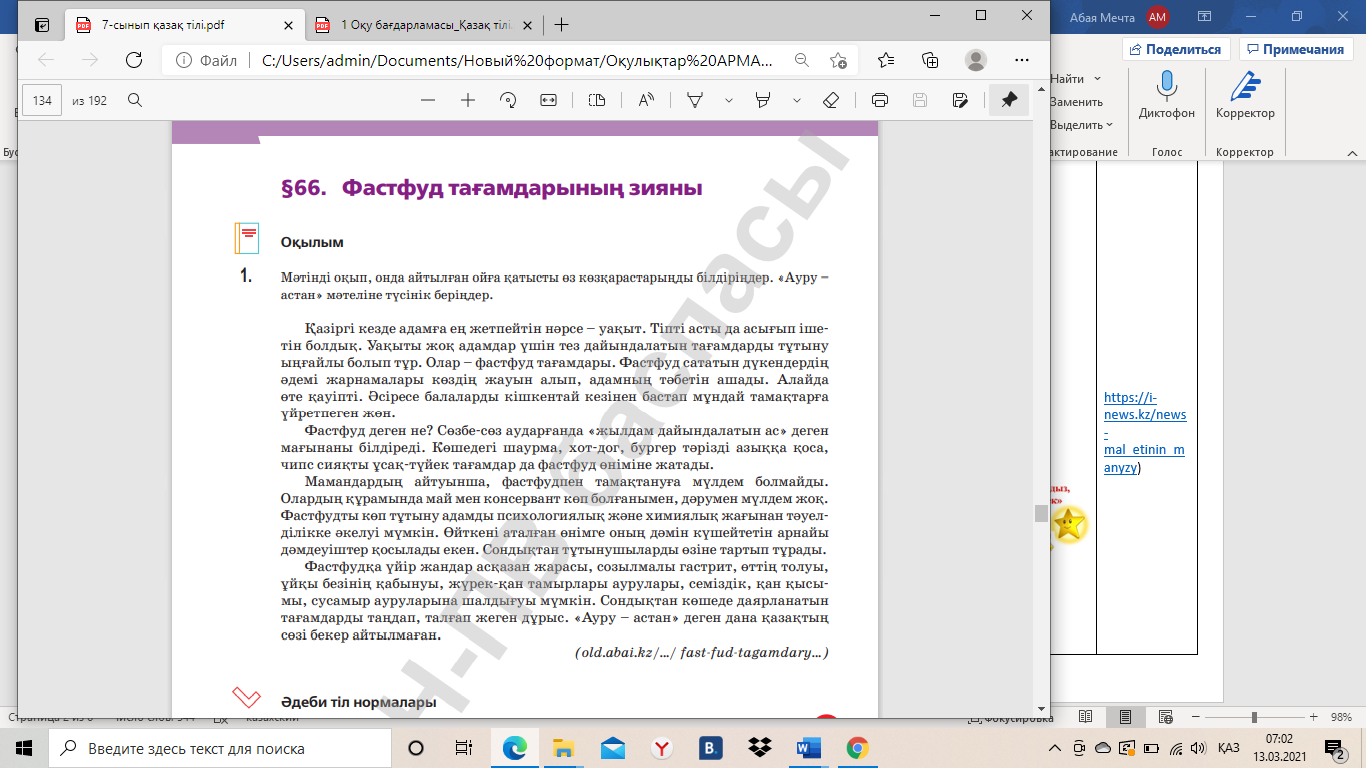Viewport: 1366px width, 768px height.
Task: Select the Erase tool in PDF toolbar
Action: [x=830, y=100]
